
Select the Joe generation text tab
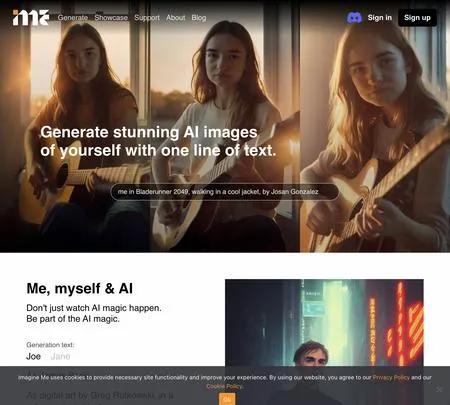click(33, 356)
